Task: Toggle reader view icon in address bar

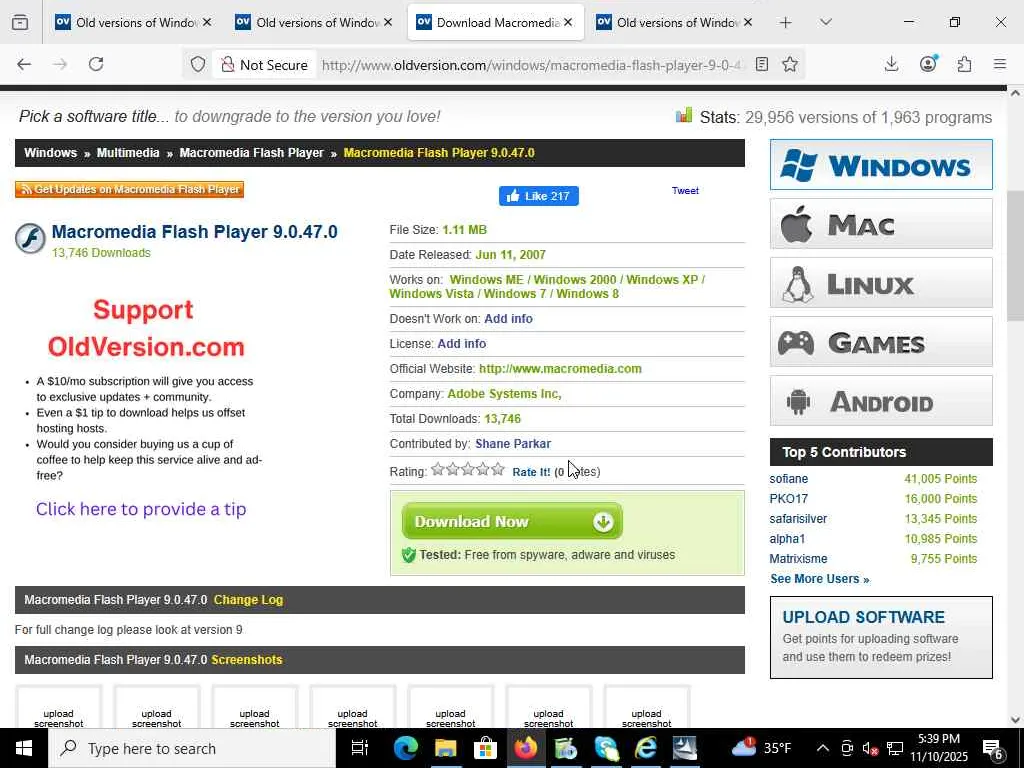Action: tap(761, 64)
